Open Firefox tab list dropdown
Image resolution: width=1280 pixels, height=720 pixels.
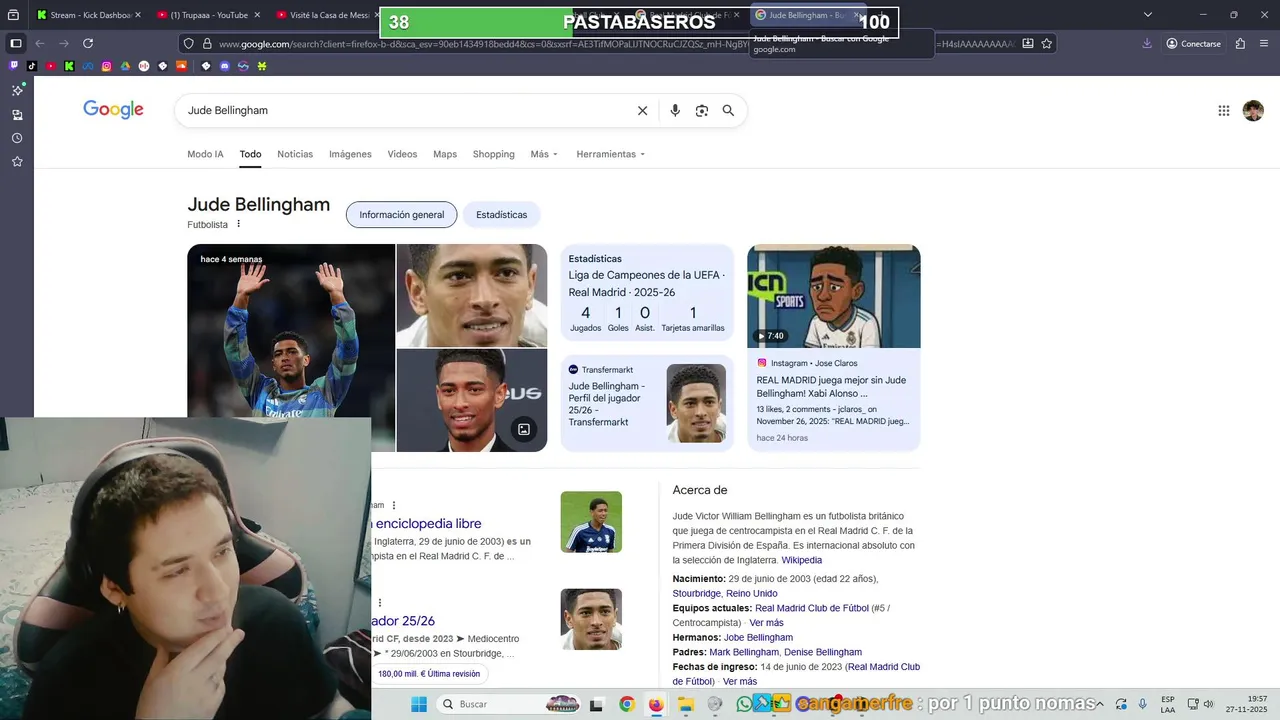(x=1147, y=14)
